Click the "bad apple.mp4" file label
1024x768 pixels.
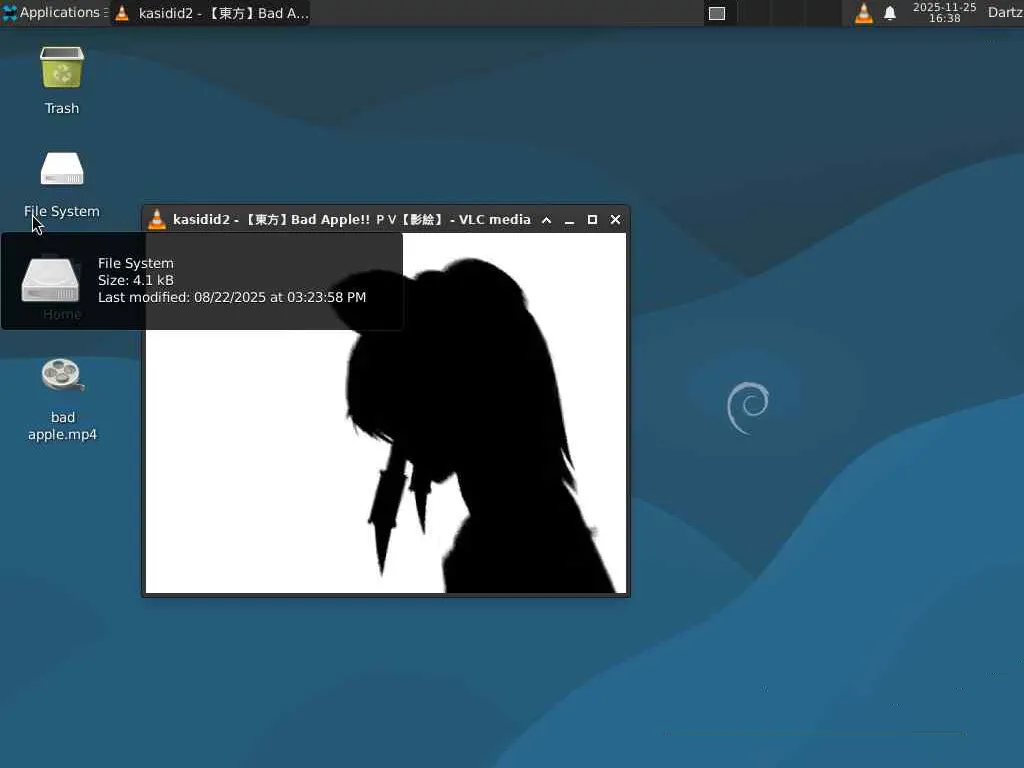(63, 426)
